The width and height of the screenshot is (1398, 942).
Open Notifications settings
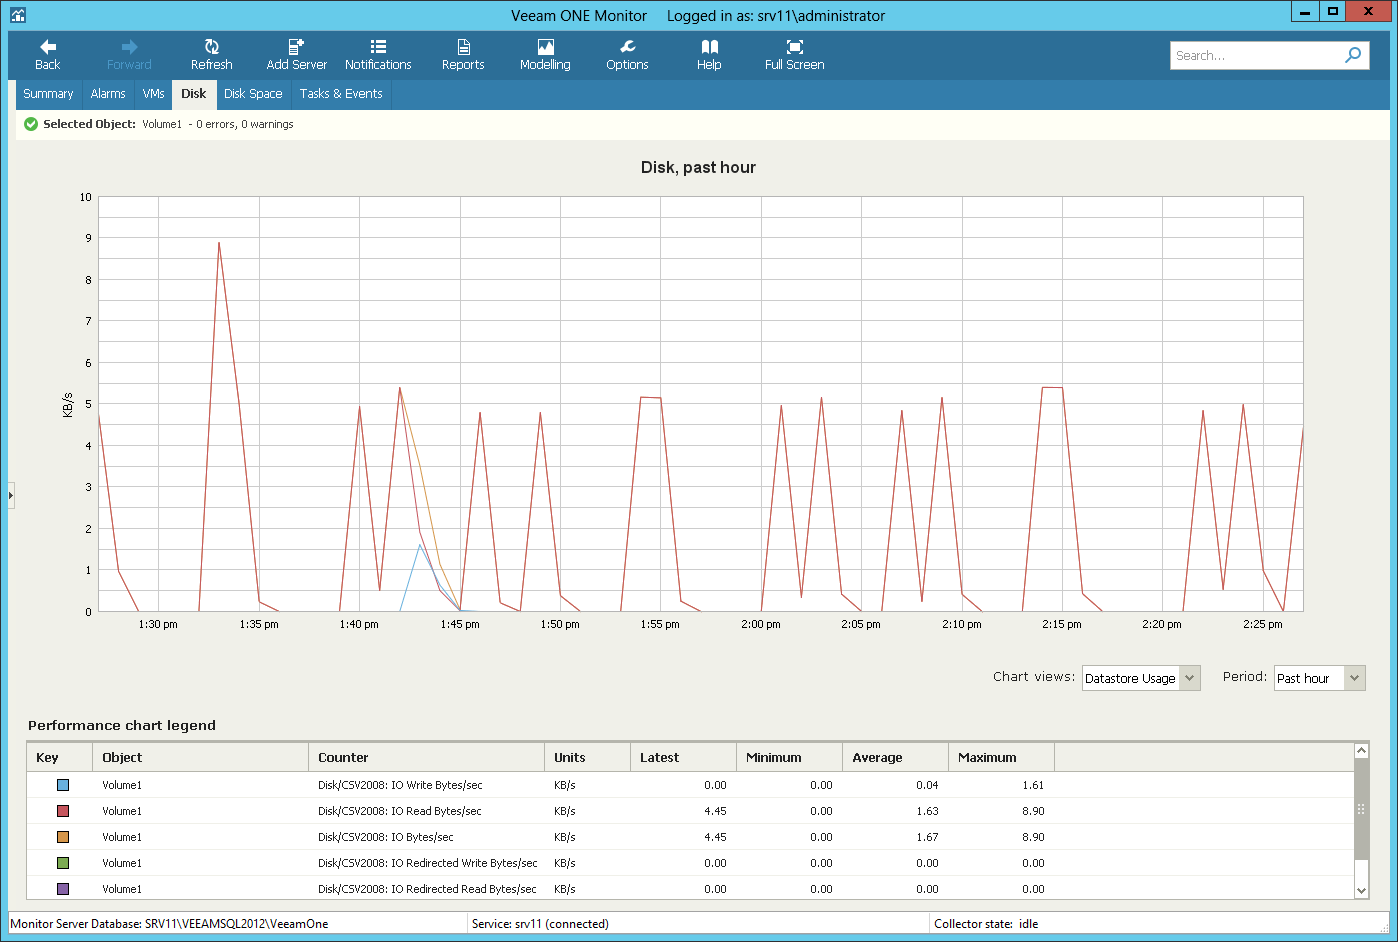pos(378,55)
